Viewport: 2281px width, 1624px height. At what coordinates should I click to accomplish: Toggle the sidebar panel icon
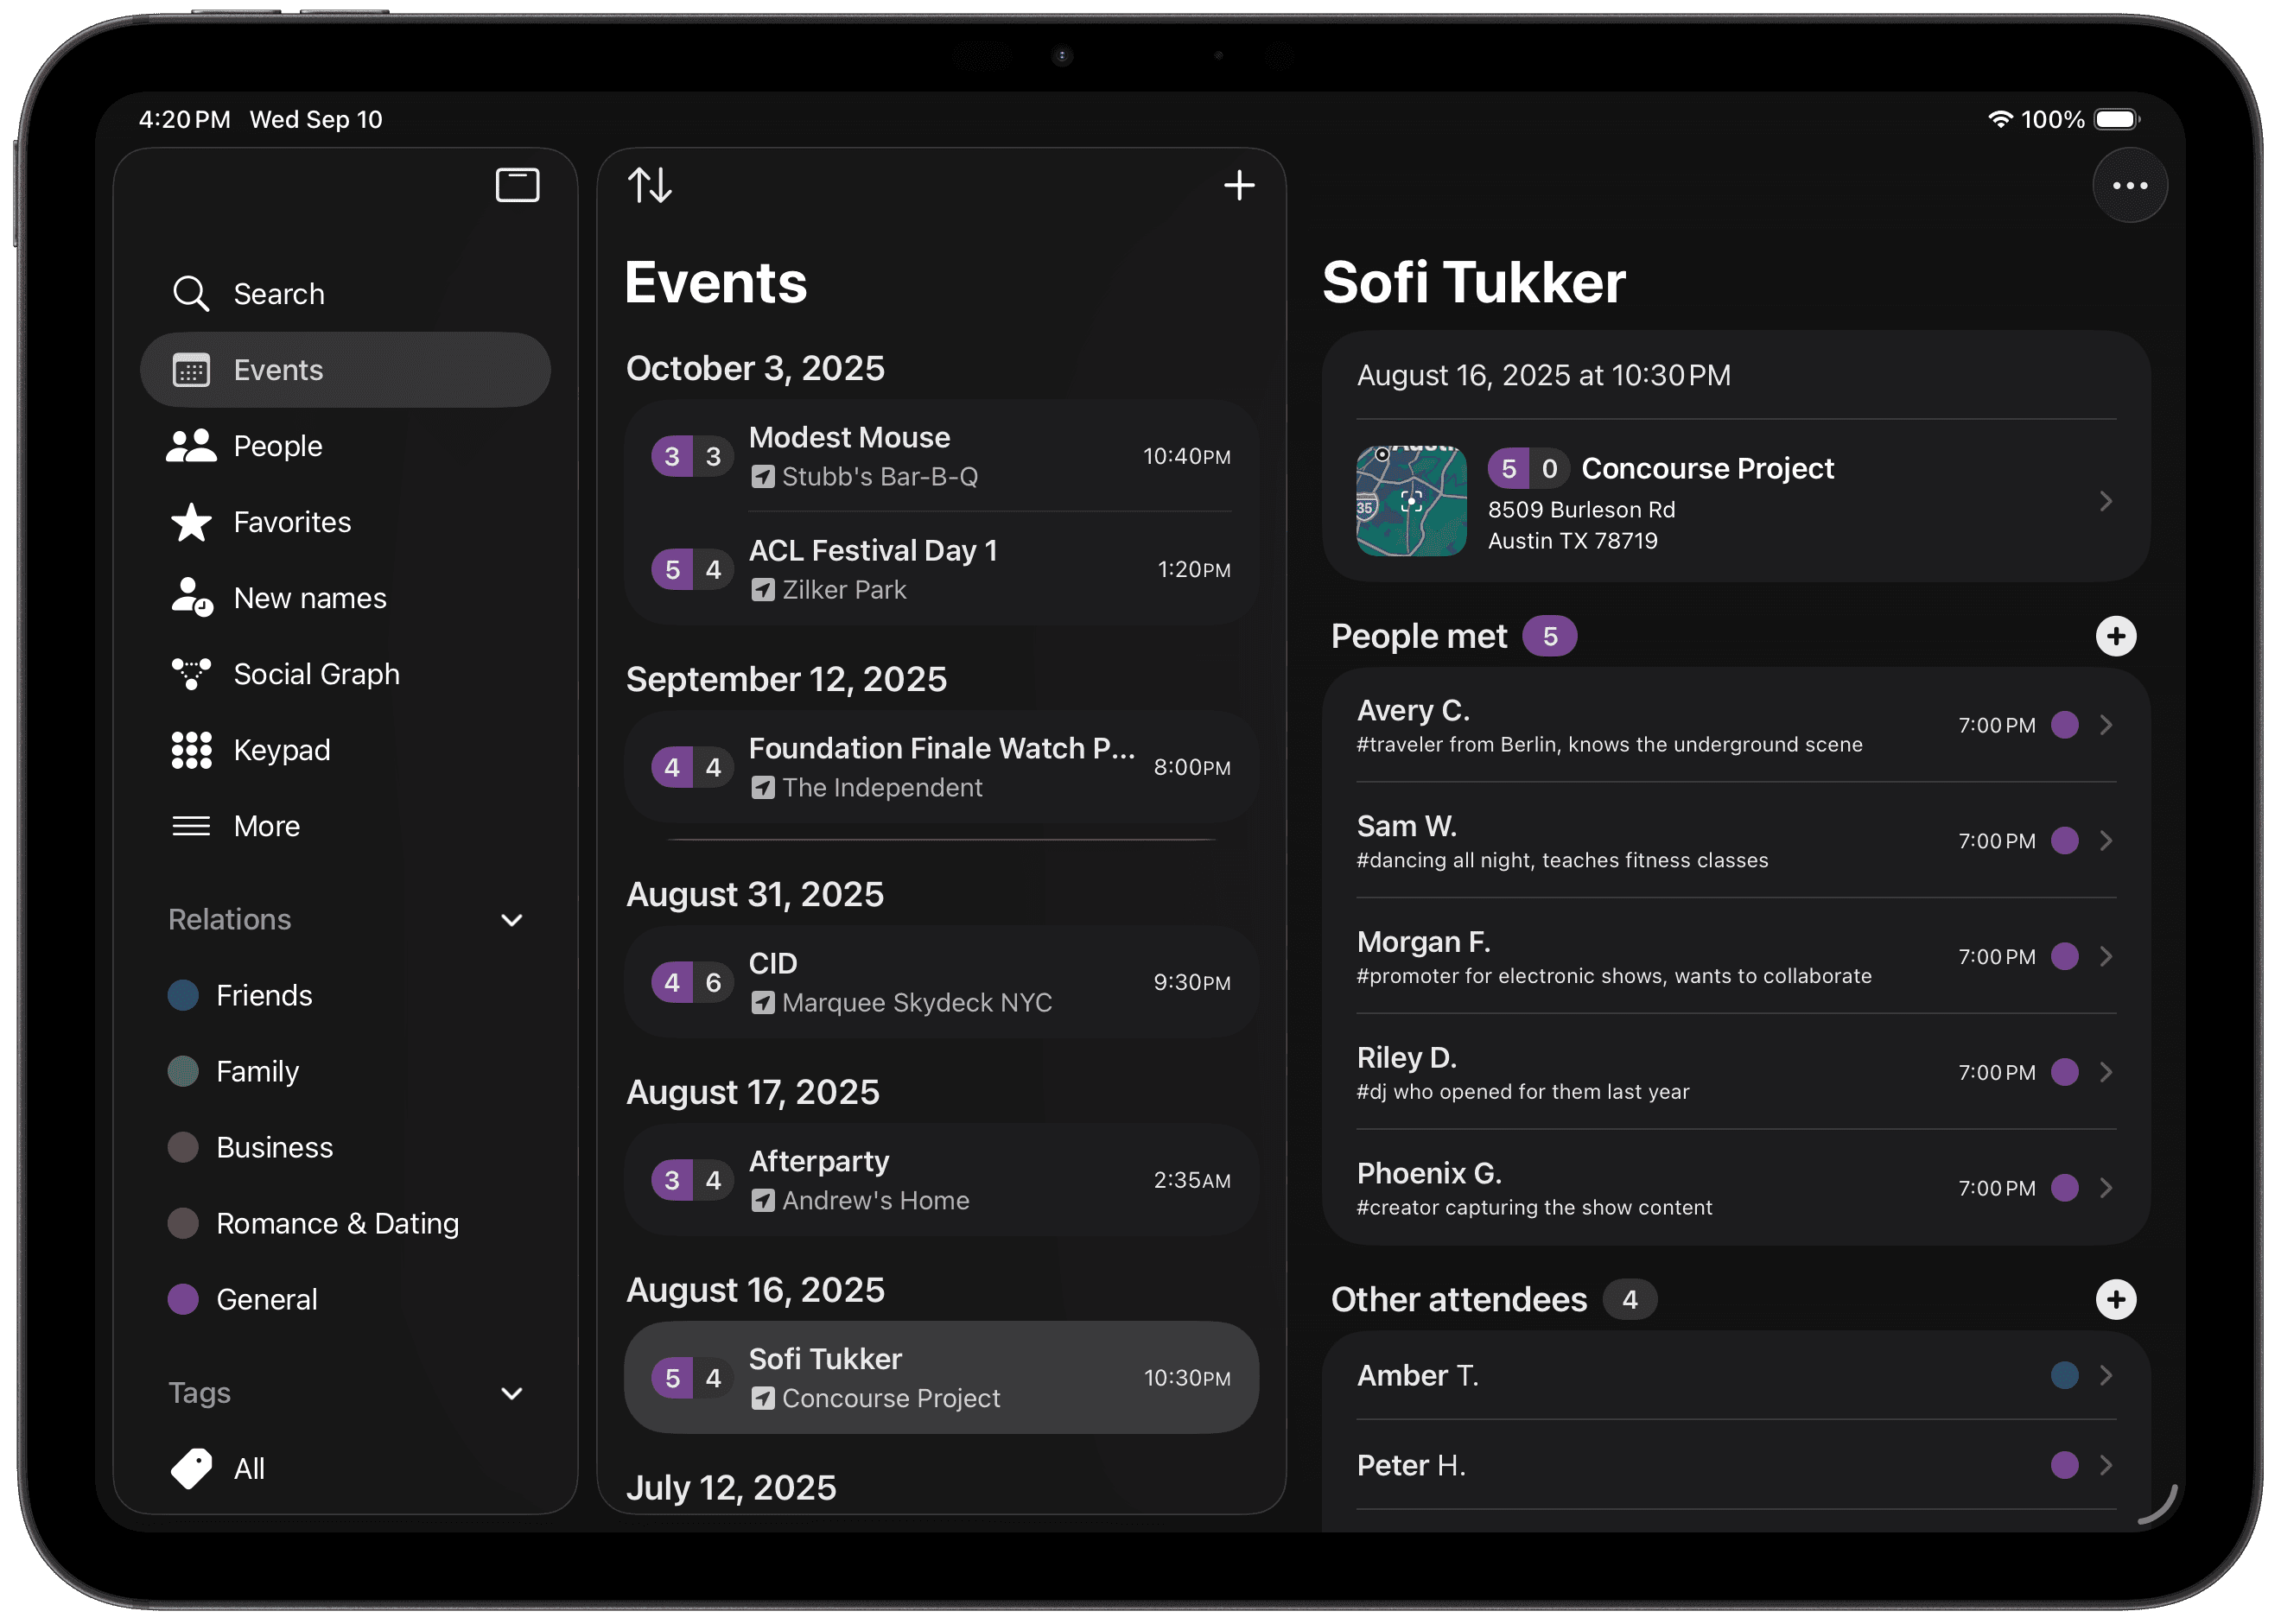517,185
